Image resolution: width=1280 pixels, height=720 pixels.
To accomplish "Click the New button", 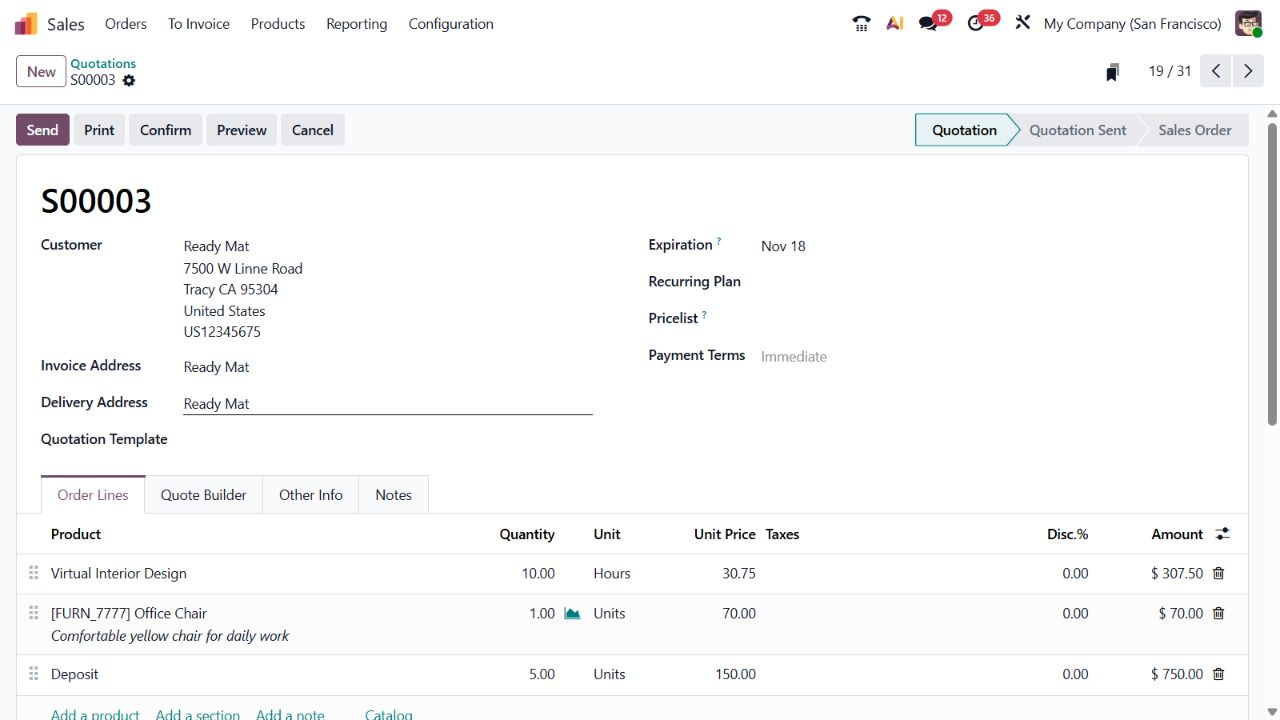I will 41,71.
